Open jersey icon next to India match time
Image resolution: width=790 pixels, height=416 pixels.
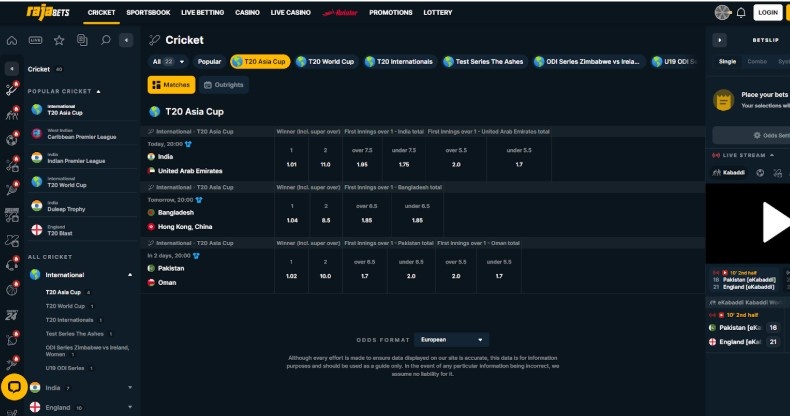[188, 144]
